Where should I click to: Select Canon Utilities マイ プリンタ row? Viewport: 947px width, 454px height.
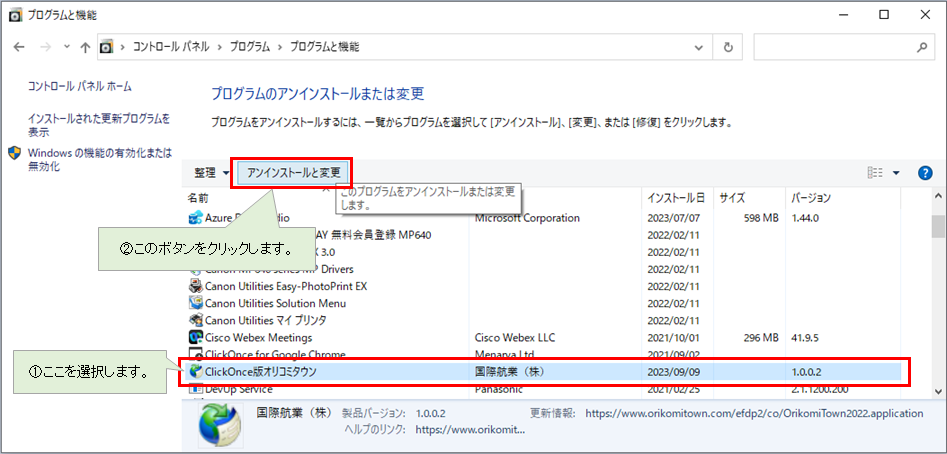pyautogui.click(x=544, y=320)
